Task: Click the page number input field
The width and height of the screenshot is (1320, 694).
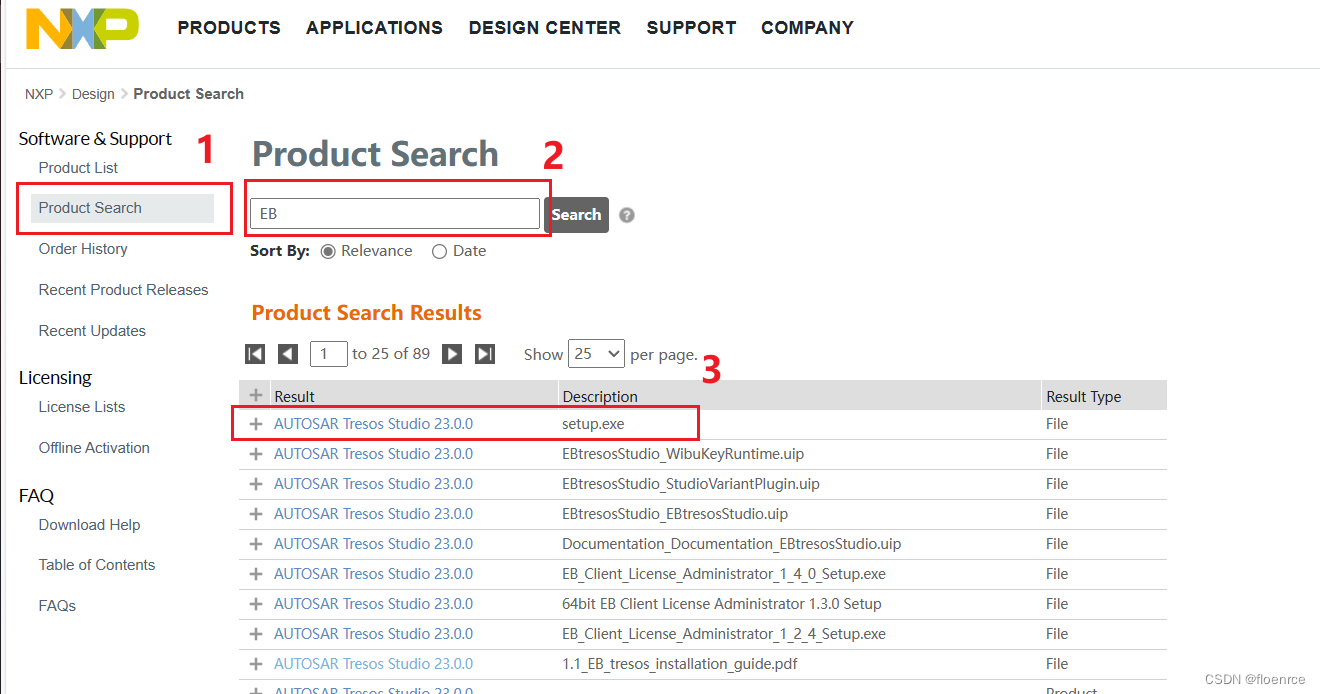Action: (x=329, y=354)
